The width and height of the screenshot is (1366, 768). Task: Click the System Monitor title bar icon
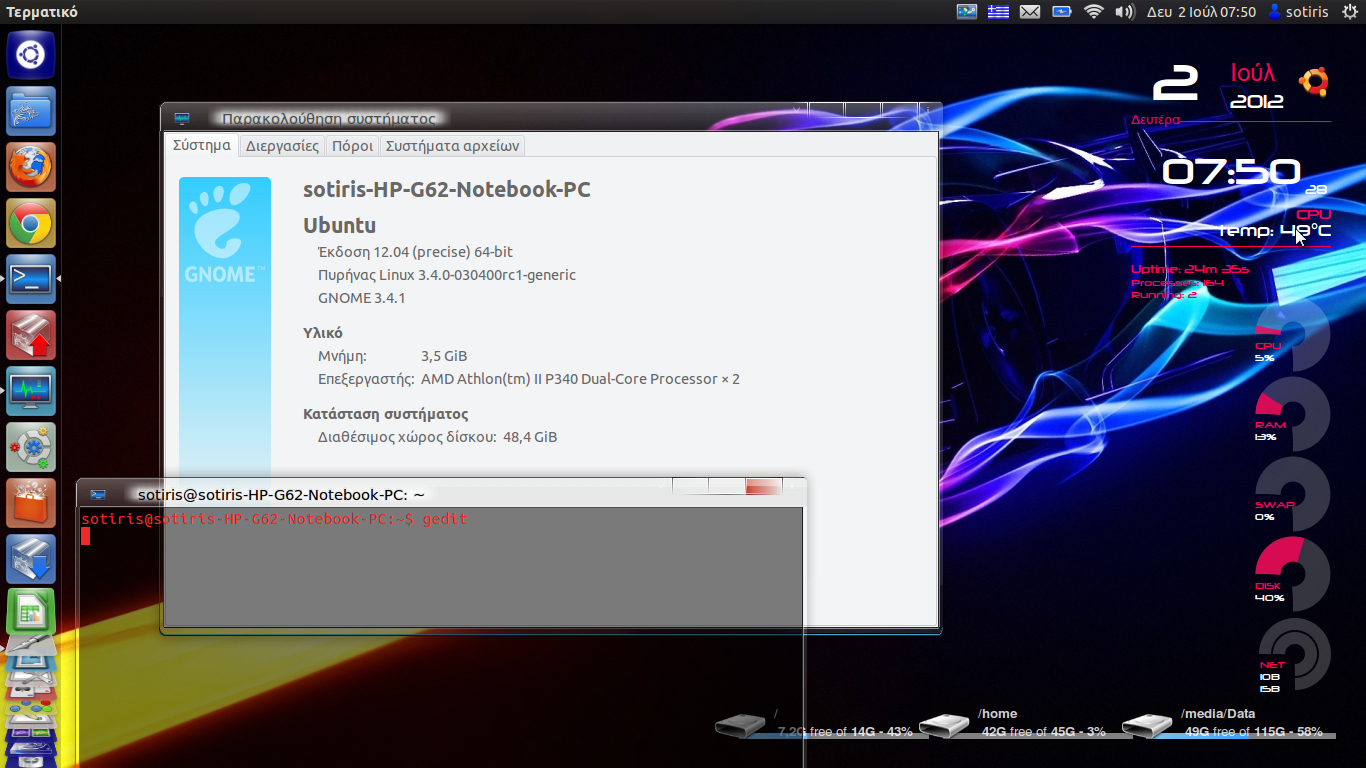click(181, 118)
